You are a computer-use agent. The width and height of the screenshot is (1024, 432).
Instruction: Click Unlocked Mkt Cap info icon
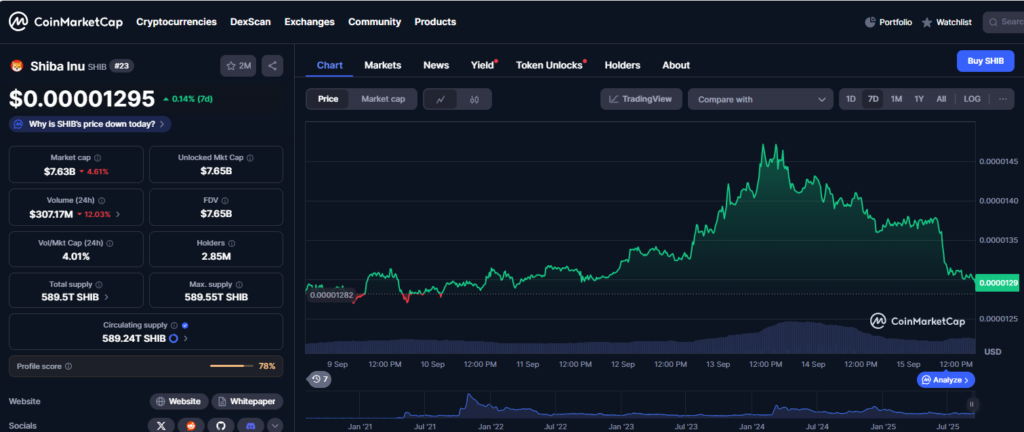(250, 158)
